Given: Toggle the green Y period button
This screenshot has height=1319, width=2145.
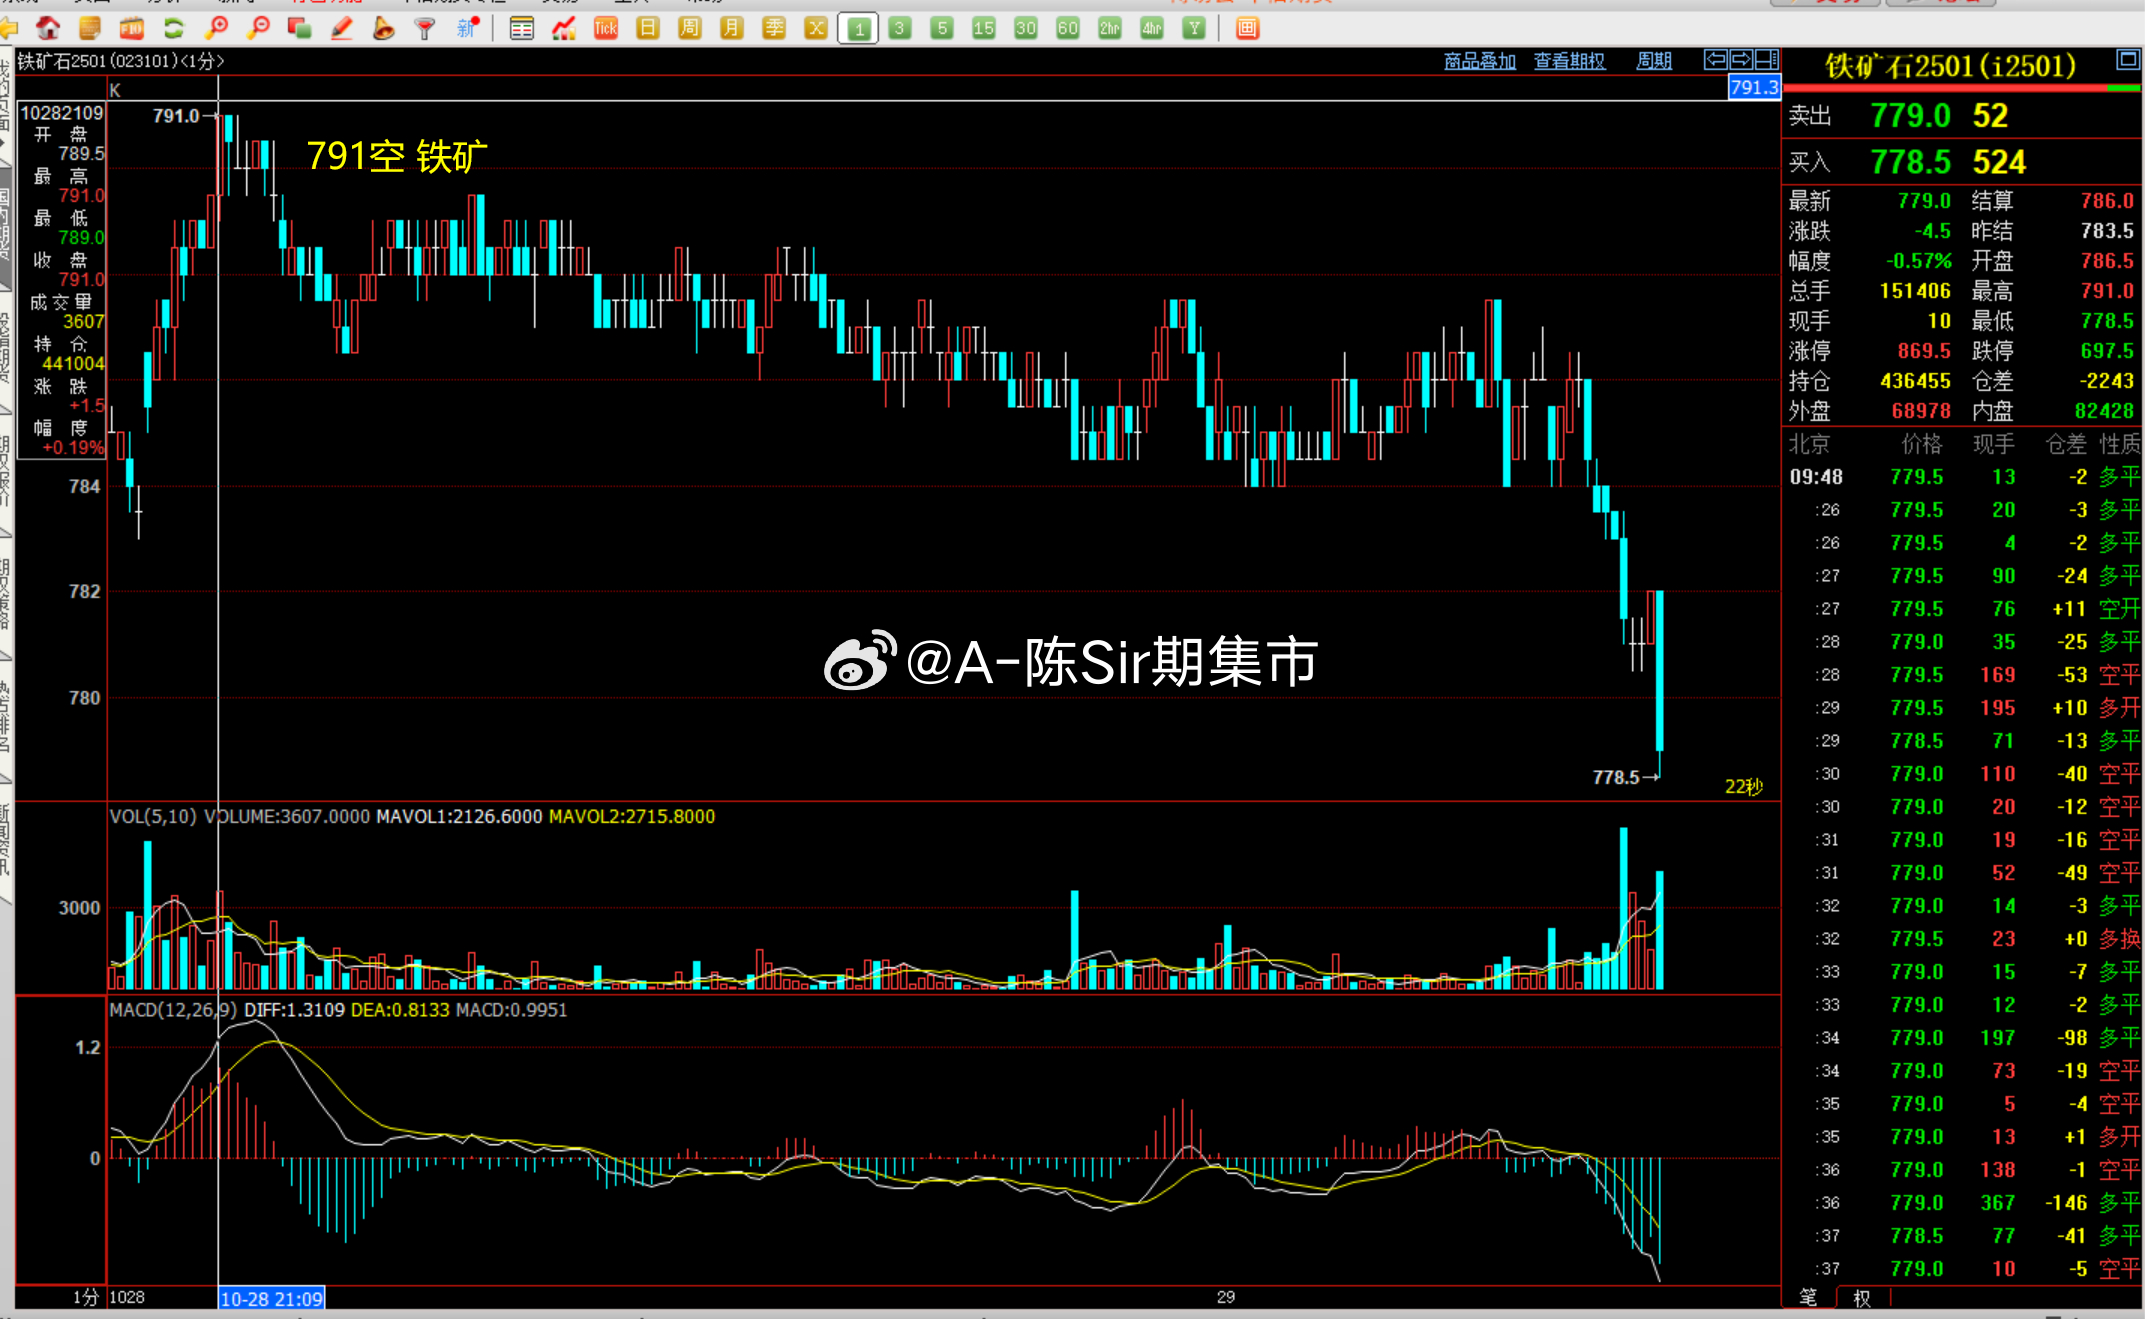Looking at the screenshot, I should pos(1194,29).
